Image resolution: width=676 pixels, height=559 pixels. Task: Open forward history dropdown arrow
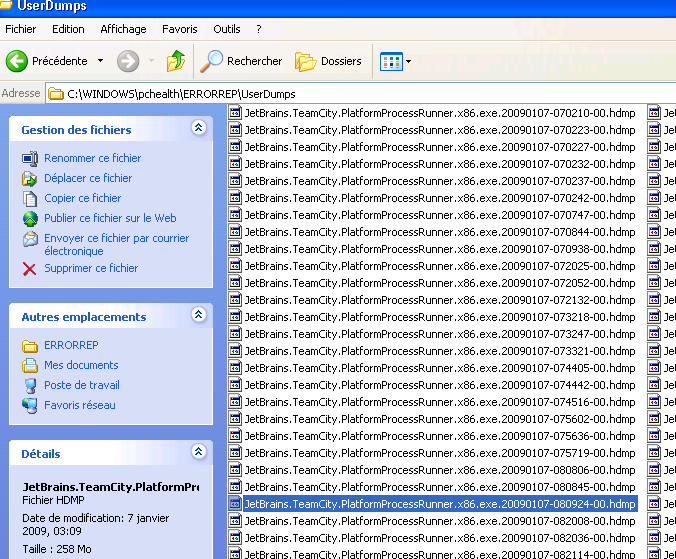(151, 61)
